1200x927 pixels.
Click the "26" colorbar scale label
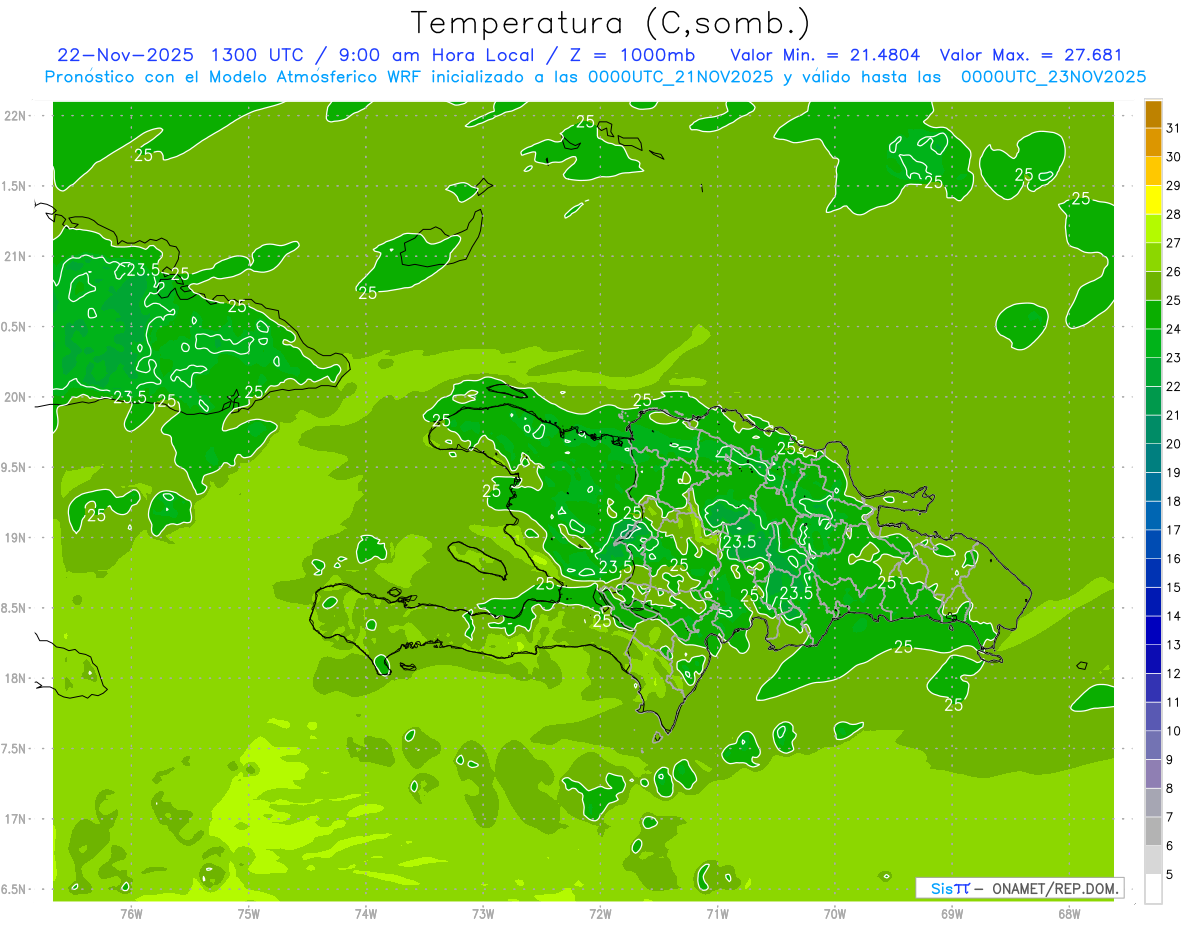1174,272
